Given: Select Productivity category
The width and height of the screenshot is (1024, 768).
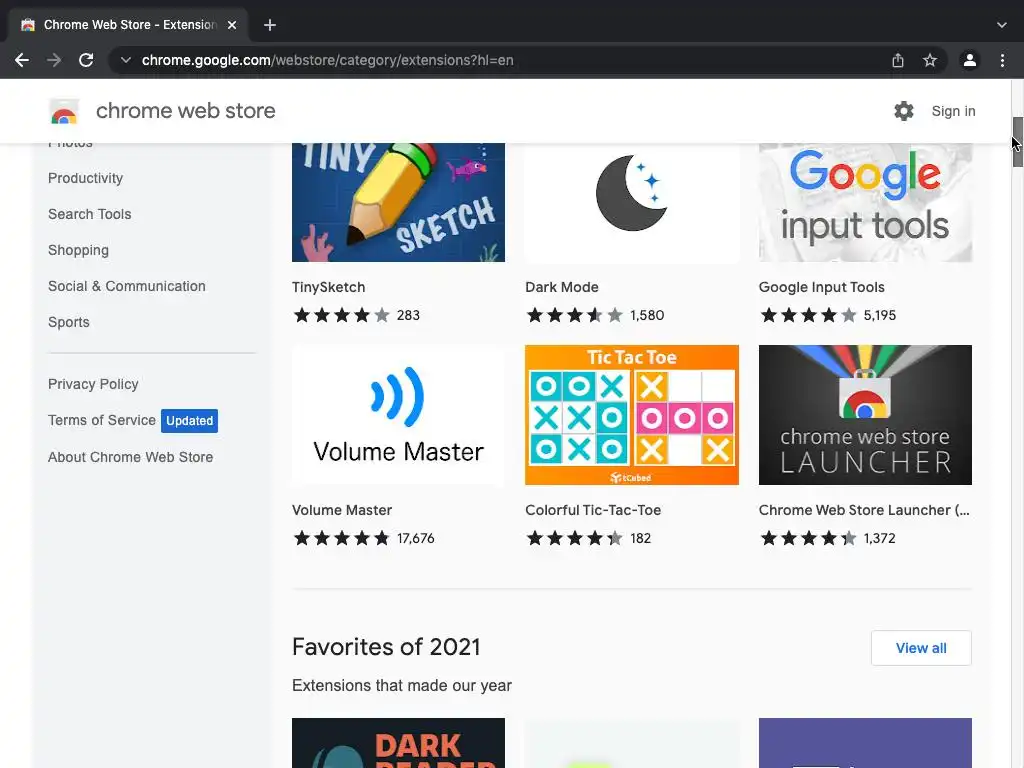Looking at the screenshot, I should [x=86, y=178].
